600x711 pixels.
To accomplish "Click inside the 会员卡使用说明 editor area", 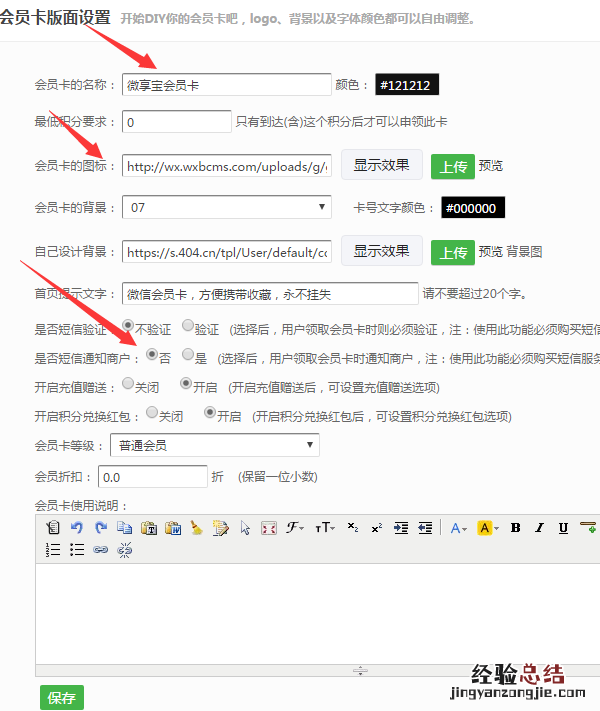I will pos(317,614).
